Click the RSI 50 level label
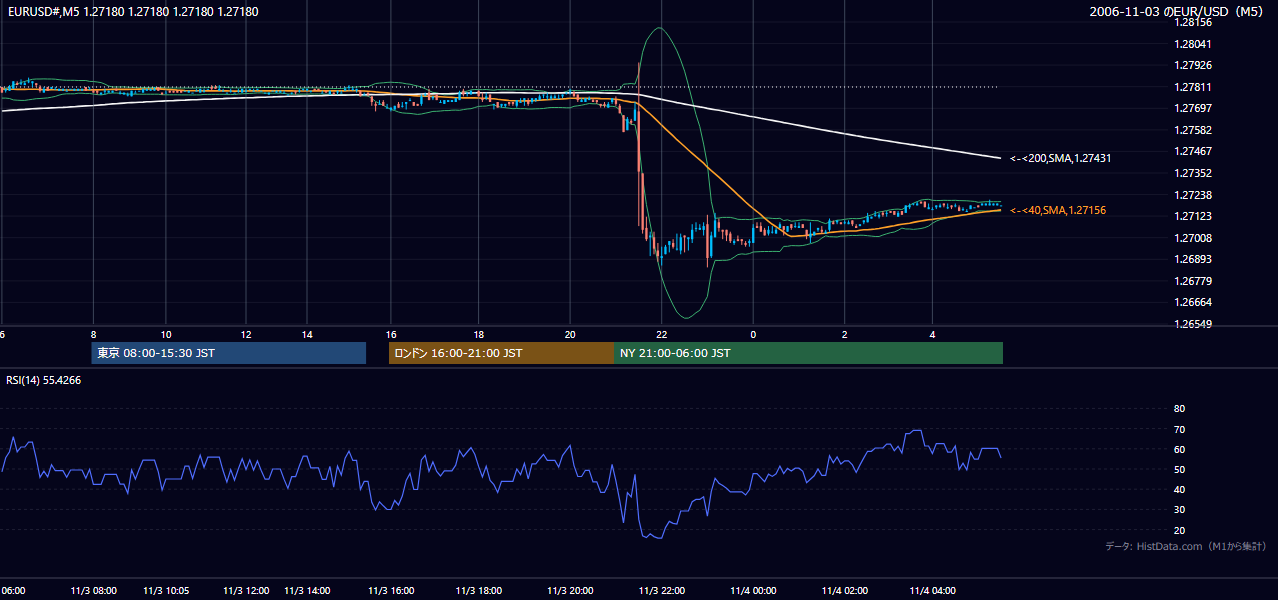The width and height of the screenshot is (1278, 600). tap(1179, 469)
